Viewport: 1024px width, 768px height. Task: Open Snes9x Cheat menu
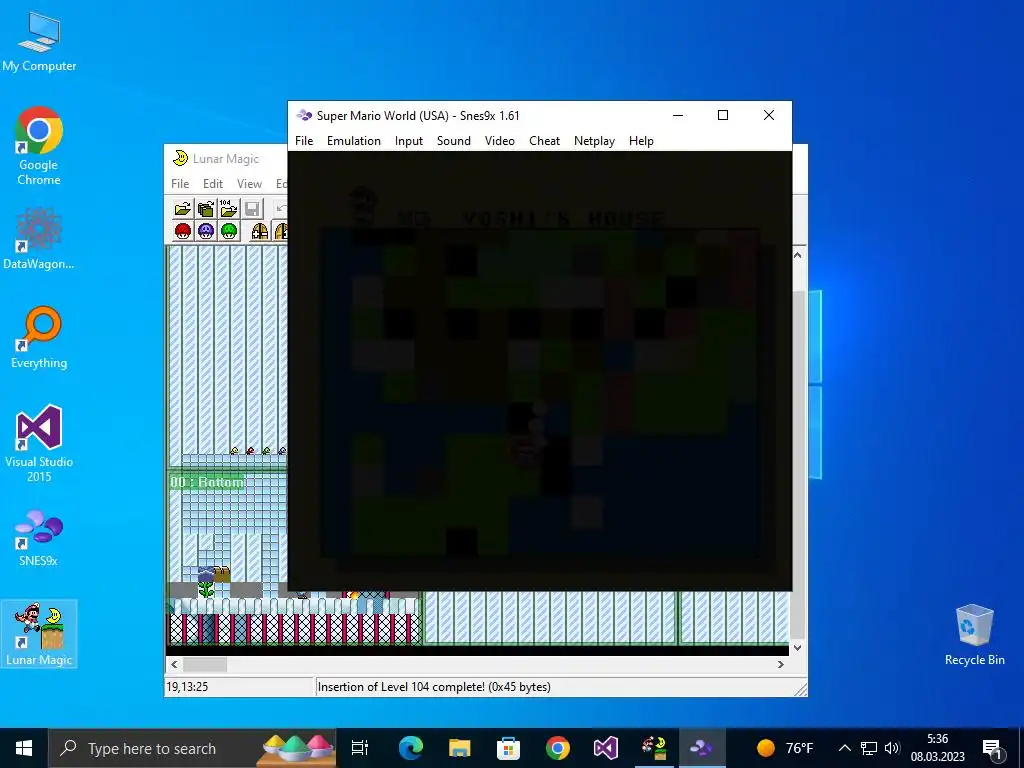click(x=545, y=141)
